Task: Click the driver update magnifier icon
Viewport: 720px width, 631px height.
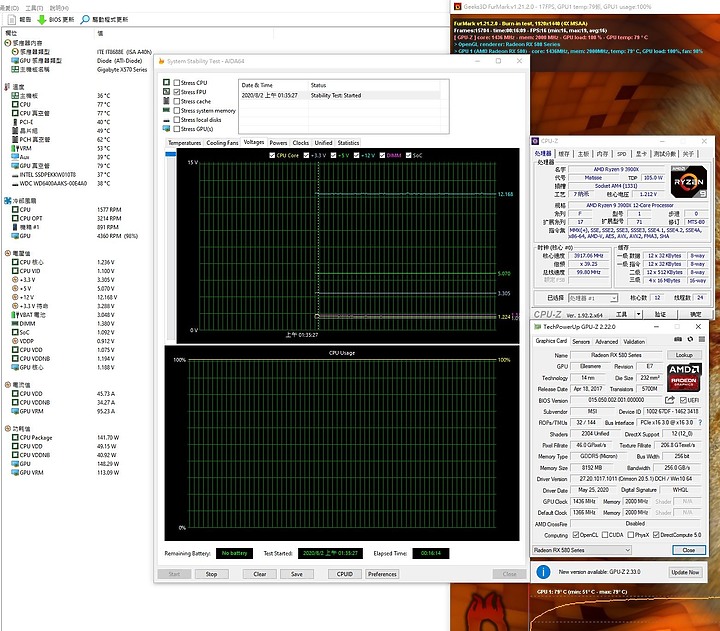Action: 85,19
